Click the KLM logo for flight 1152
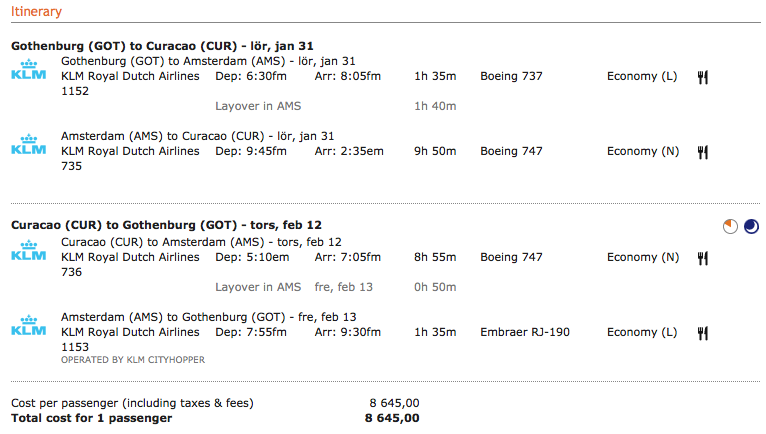Image resolution: width=766 pixels, height=434 pixels. click(x=28, y=71)
